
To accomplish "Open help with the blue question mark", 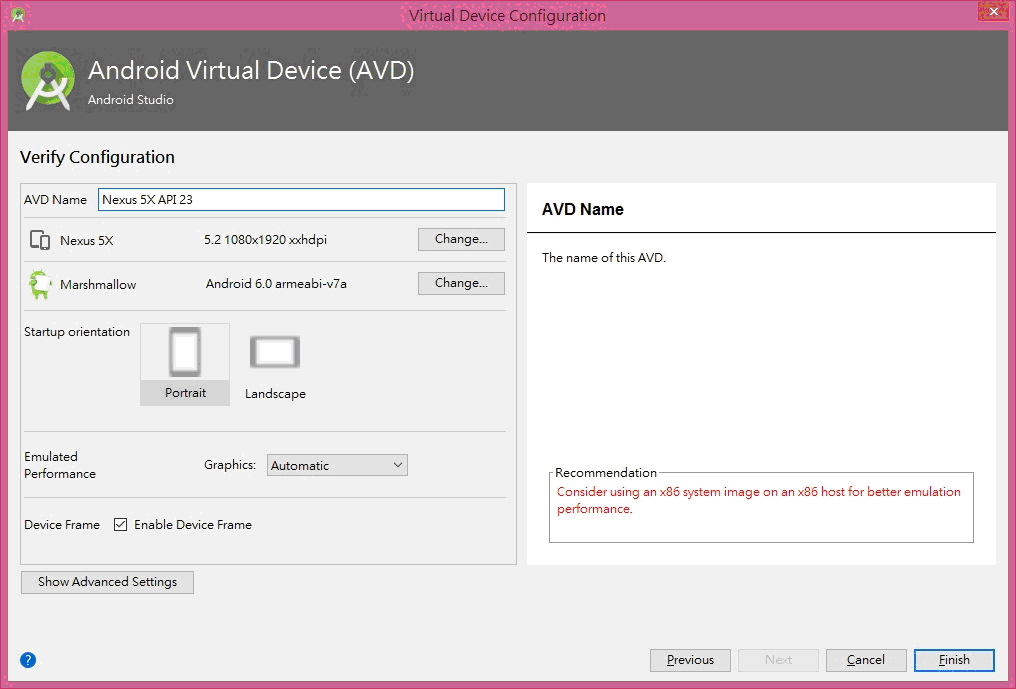I will [28, 660].
